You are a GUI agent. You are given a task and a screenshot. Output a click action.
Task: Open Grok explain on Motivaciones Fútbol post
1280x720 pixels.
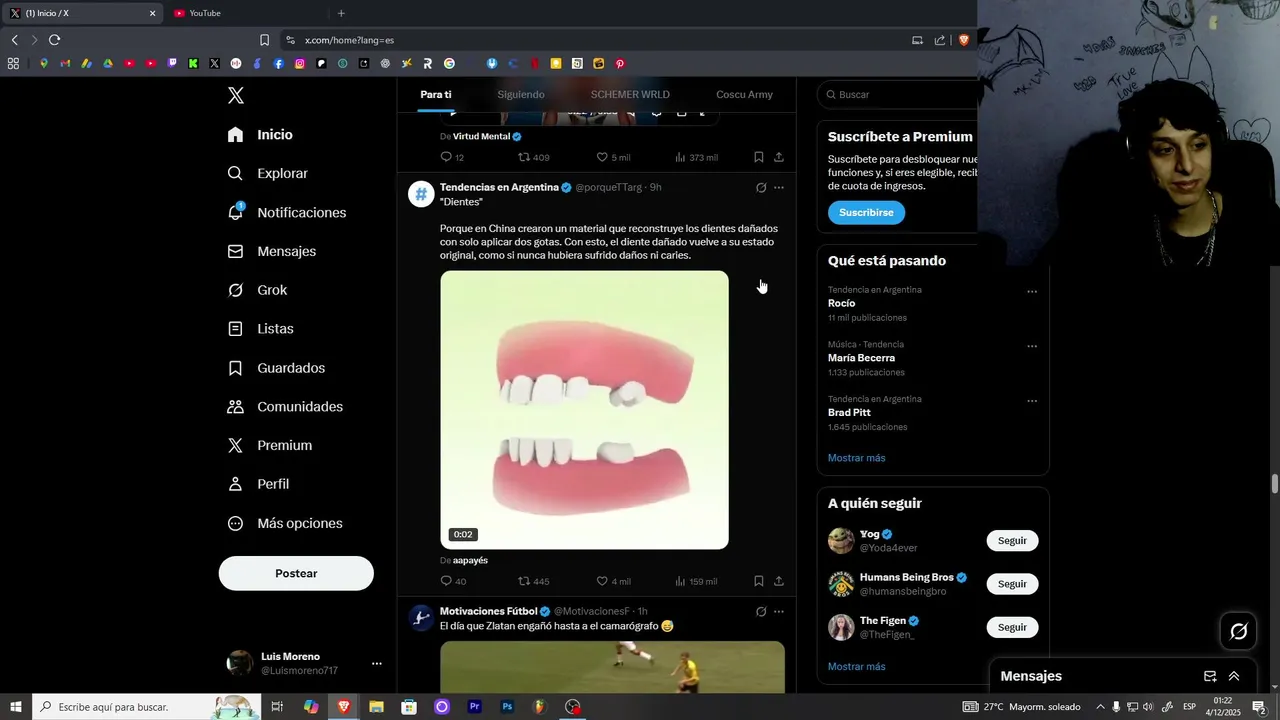761,612
